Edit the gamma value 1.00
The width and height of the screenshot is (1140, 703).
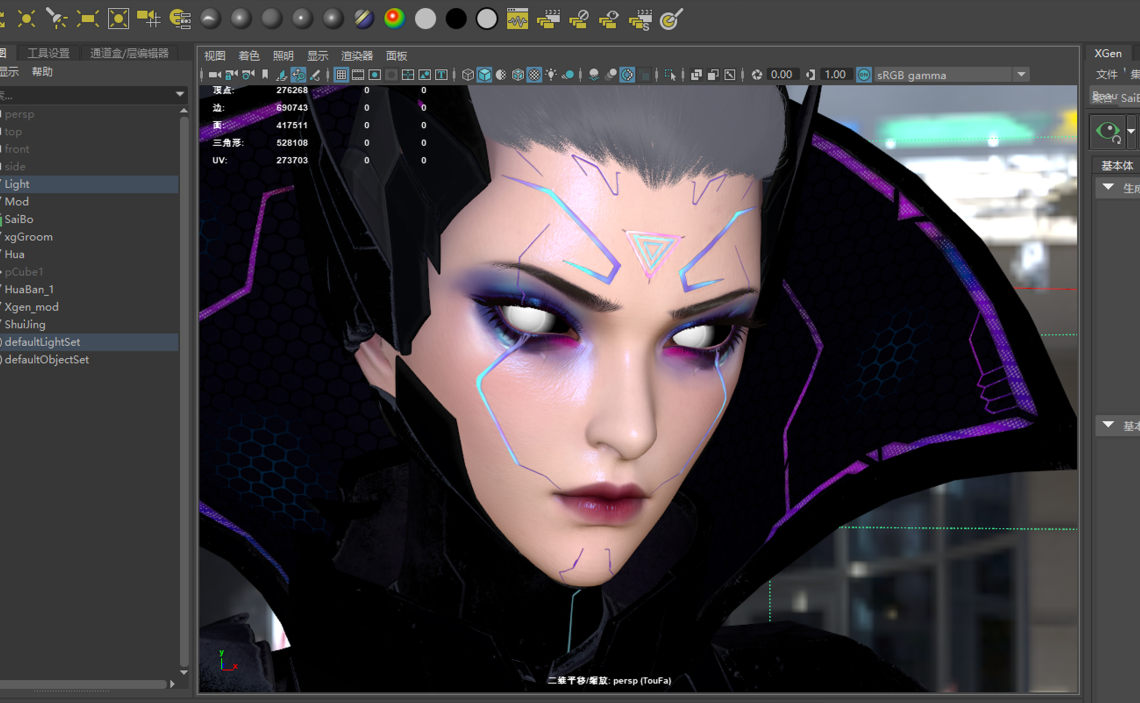click(836, 75)
